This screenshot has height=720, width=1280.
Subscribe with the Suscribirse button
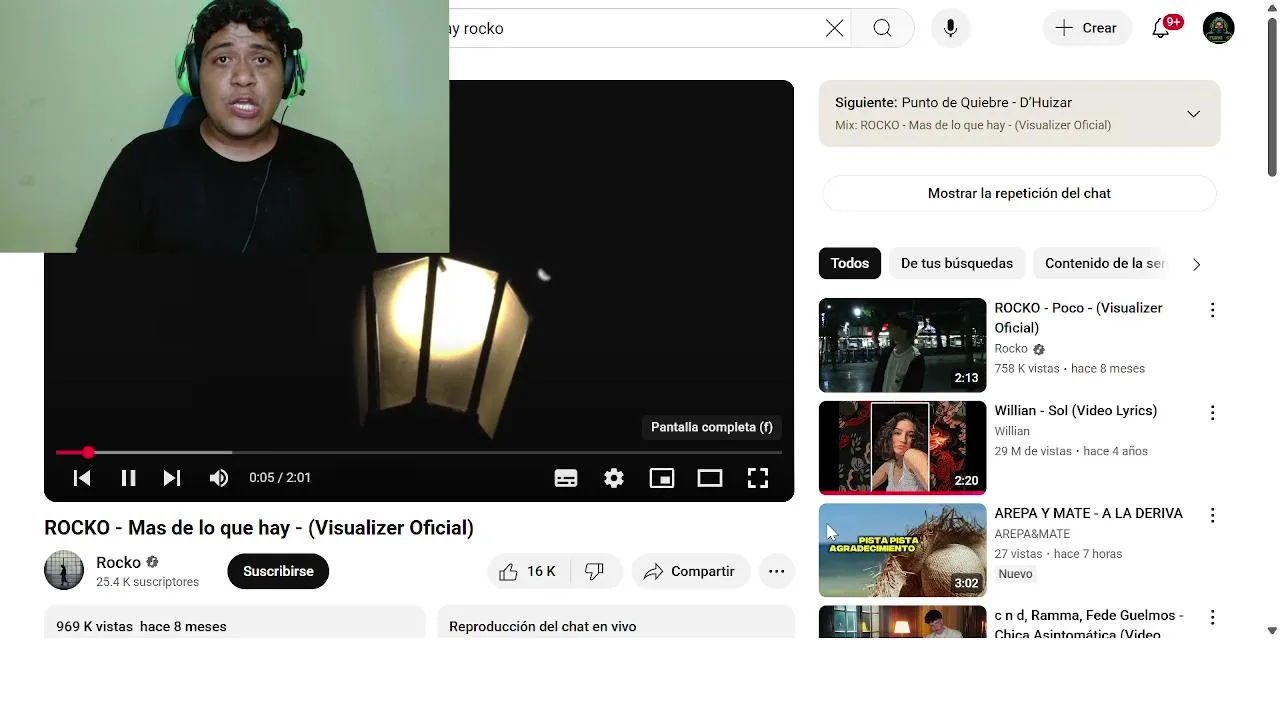(278, 571)
